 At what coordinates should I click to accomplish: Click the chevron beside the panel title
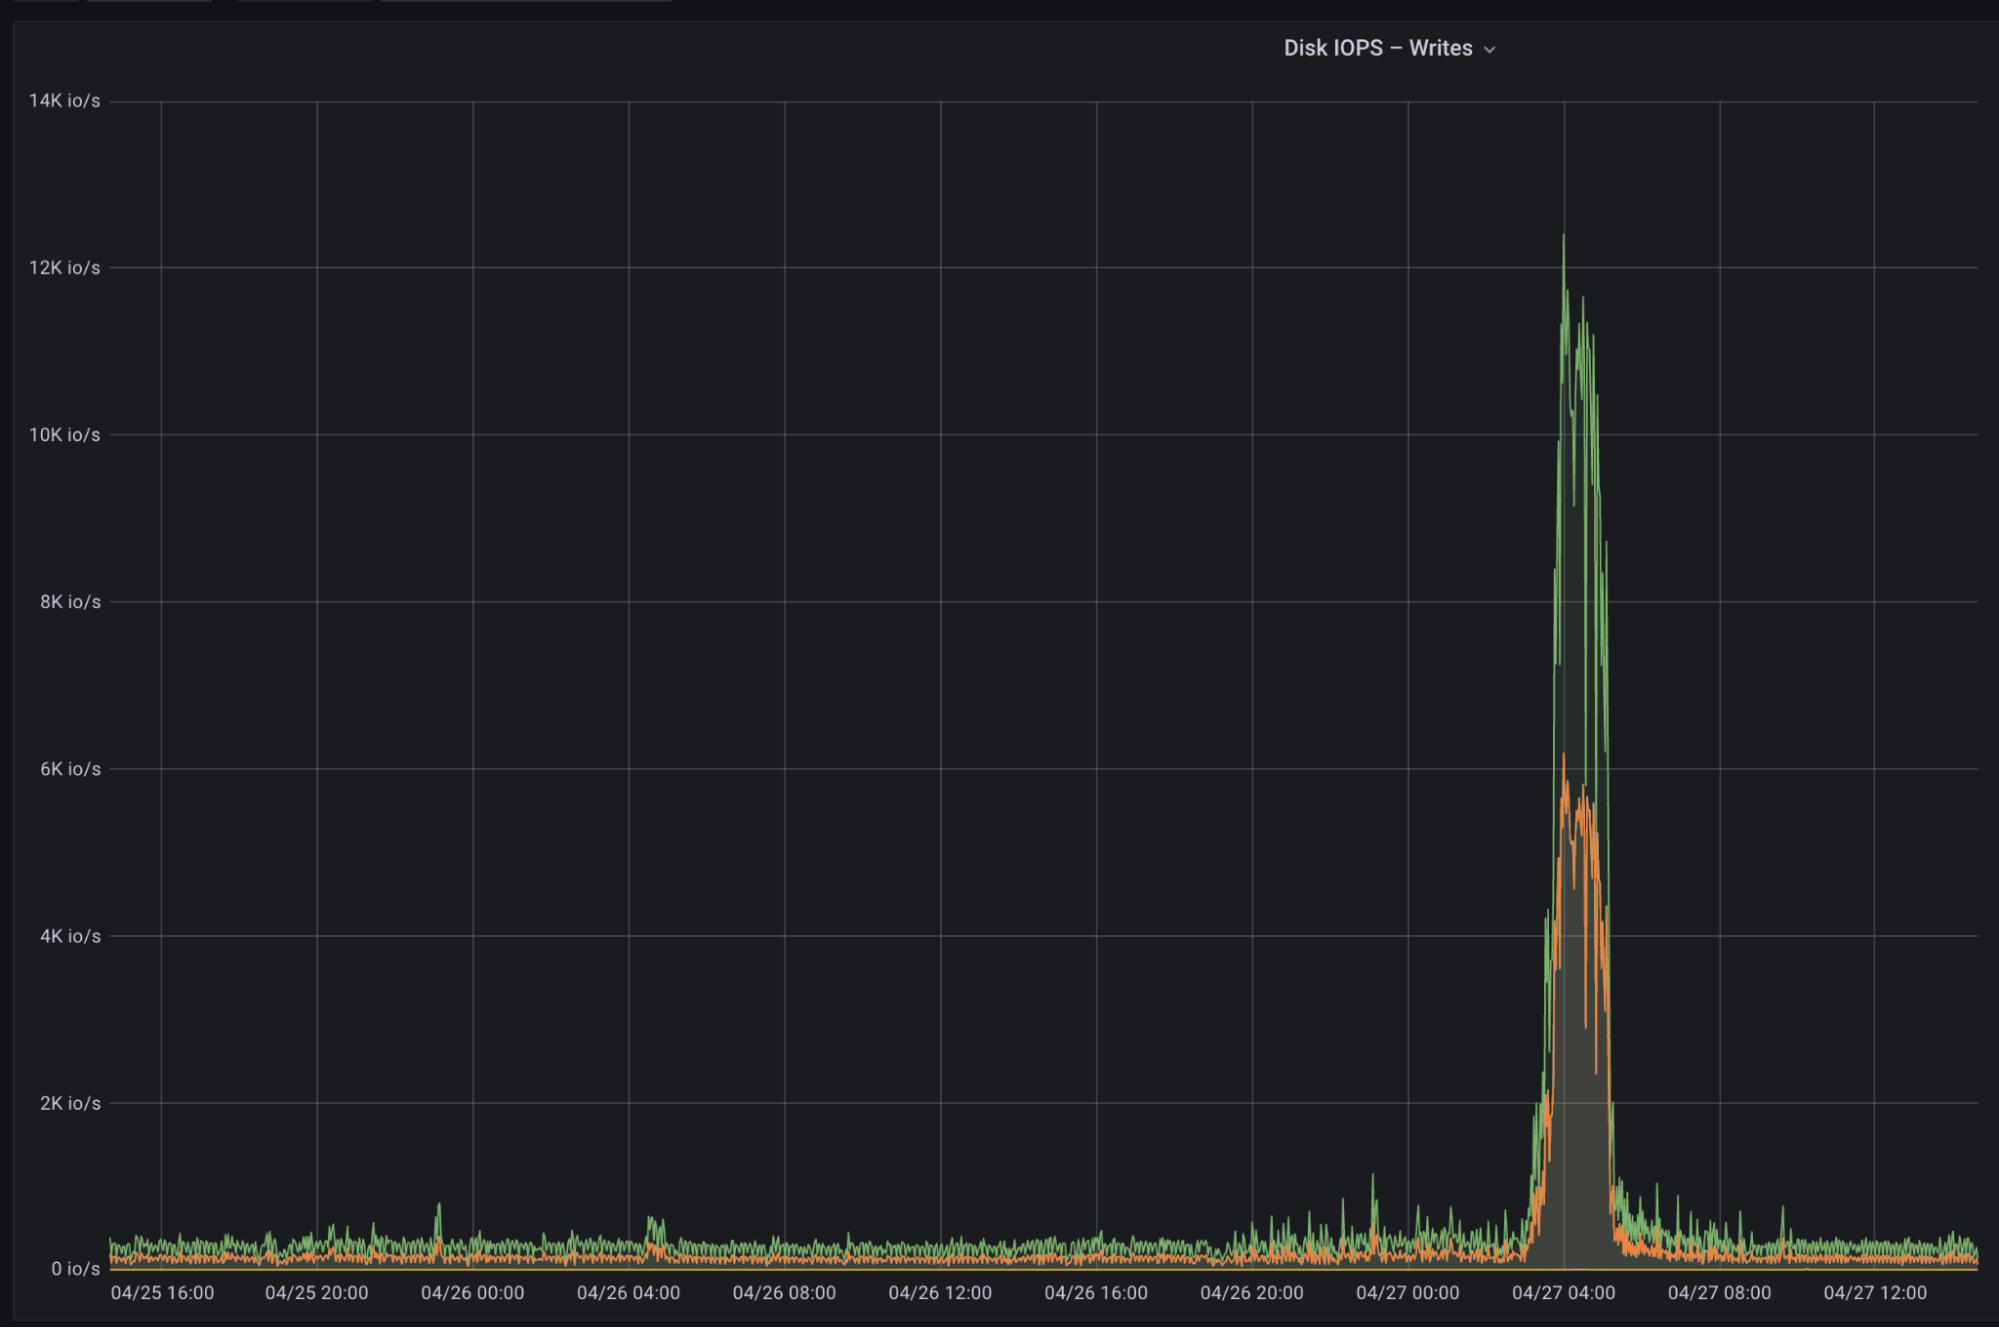pyautogui.click(x=1489, y=50)
